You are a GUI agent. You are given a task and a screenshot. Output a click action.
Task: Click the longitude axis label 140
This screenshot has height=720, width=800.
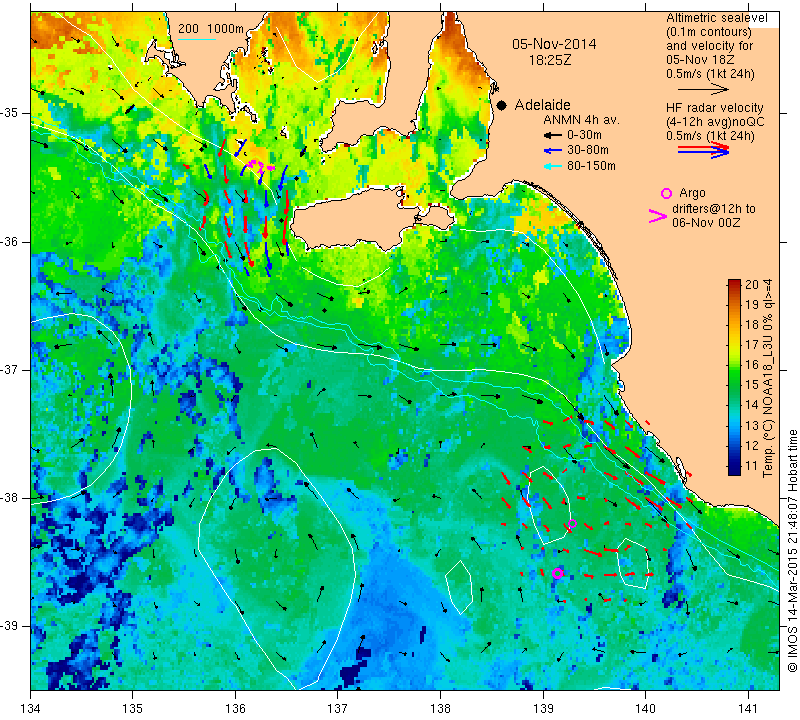[645, 709]
